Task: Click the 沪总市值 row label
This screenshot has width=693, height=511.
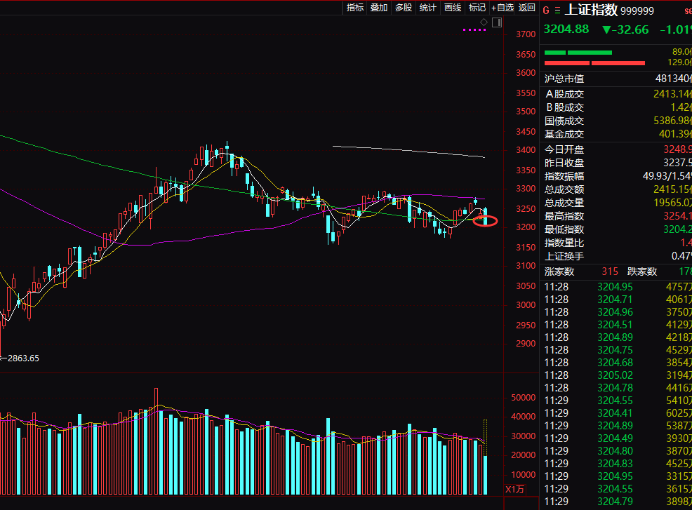Action: click(564, 79)
